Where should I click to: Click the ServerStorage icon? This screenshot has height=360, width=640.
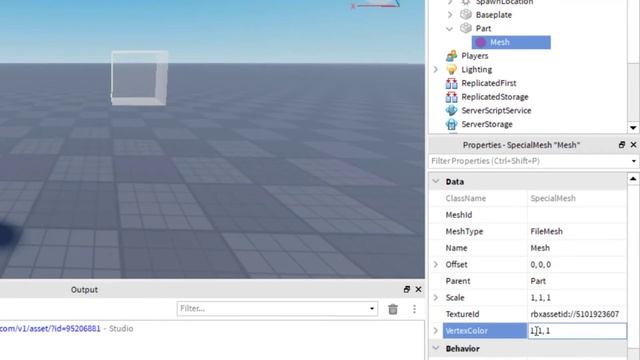click(x=451, y=124)
